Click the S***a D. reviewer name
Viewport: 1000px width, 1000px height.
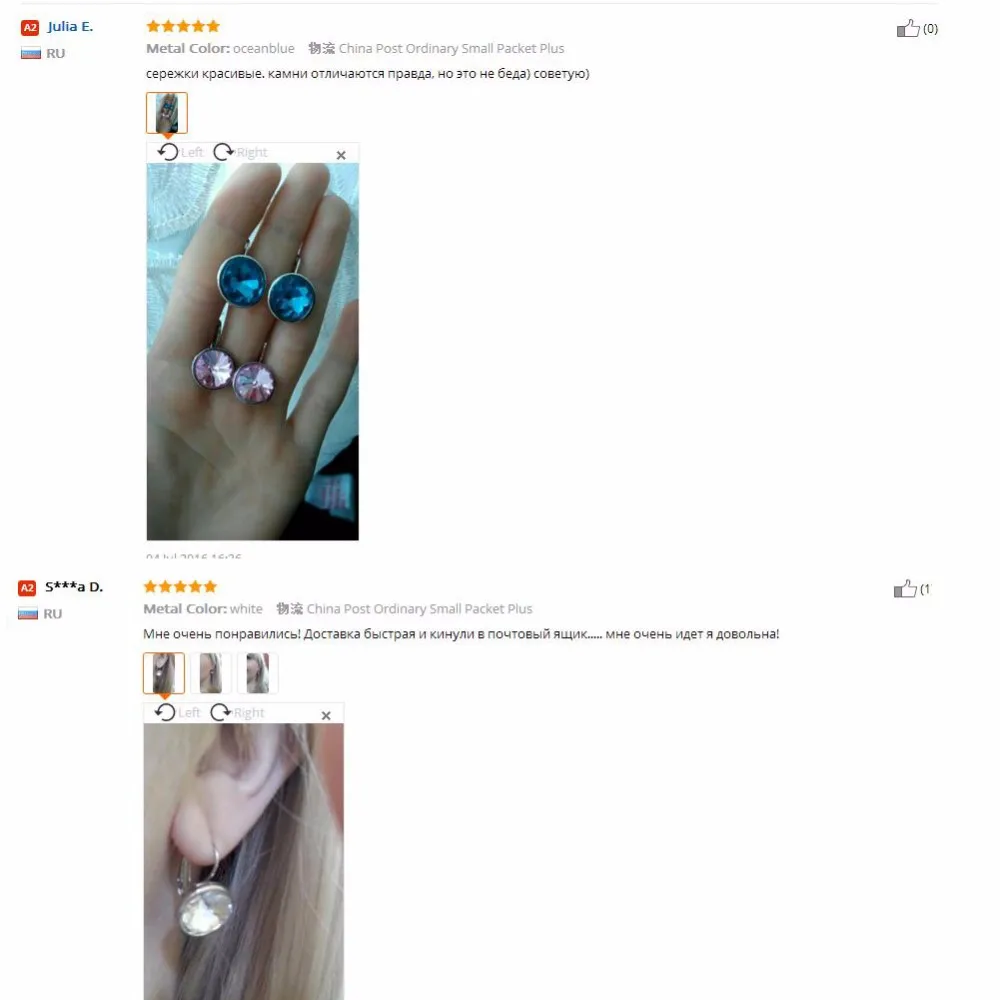[74, 587]
